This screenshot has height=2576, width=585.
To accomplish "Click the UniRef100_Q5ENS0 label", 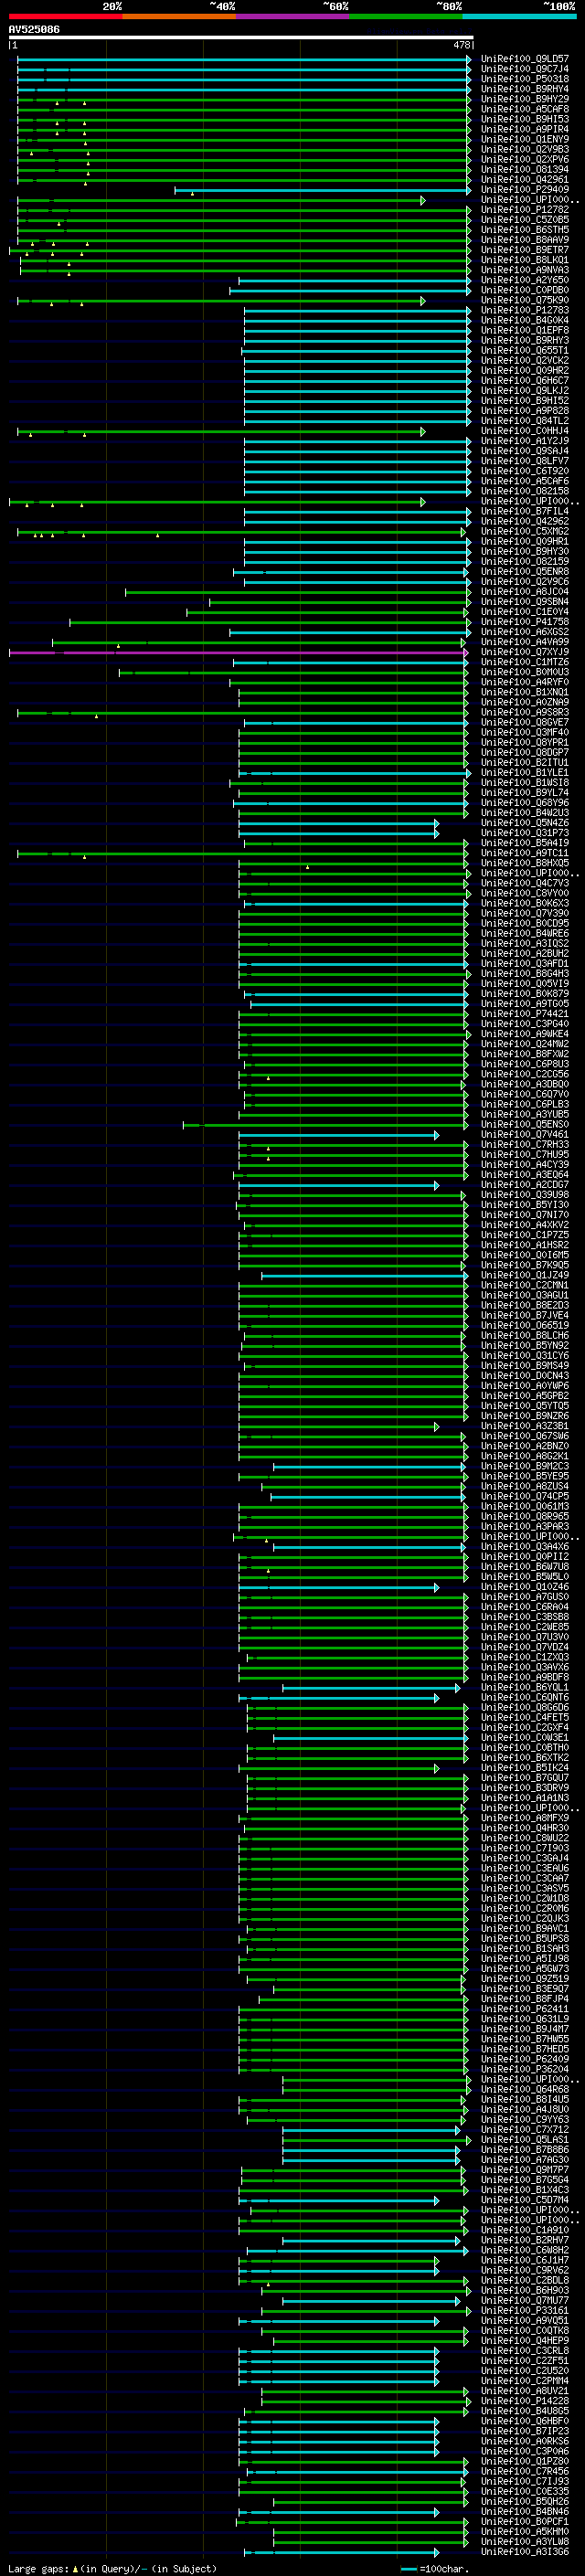I will [524, 1125].
